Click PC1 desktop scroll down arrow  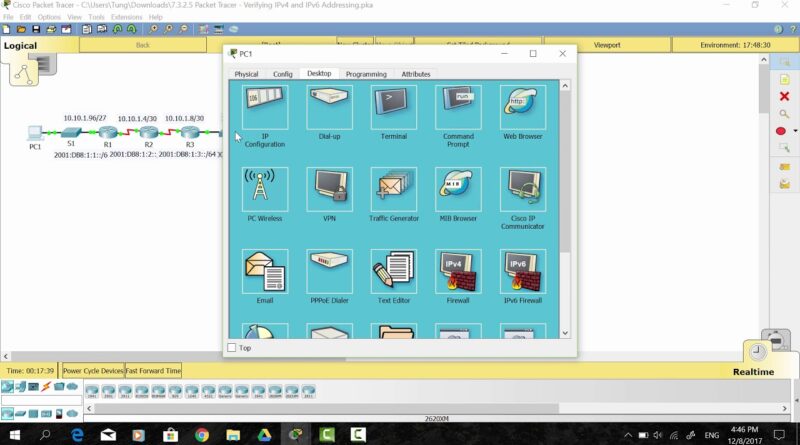click(x=565, y=333)
